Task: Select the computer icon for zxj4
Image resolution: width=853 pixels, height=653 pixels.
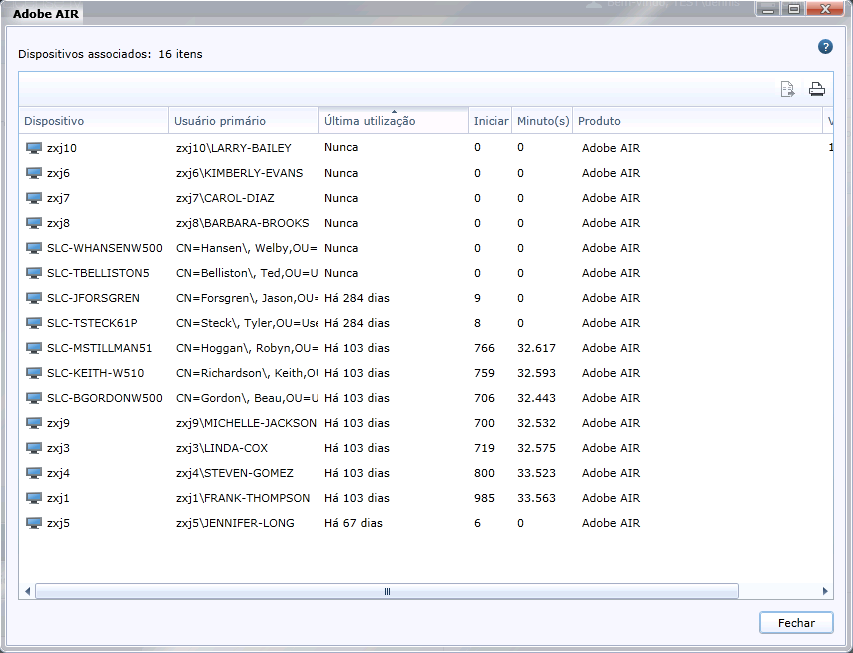Action: tap(34, 473)
